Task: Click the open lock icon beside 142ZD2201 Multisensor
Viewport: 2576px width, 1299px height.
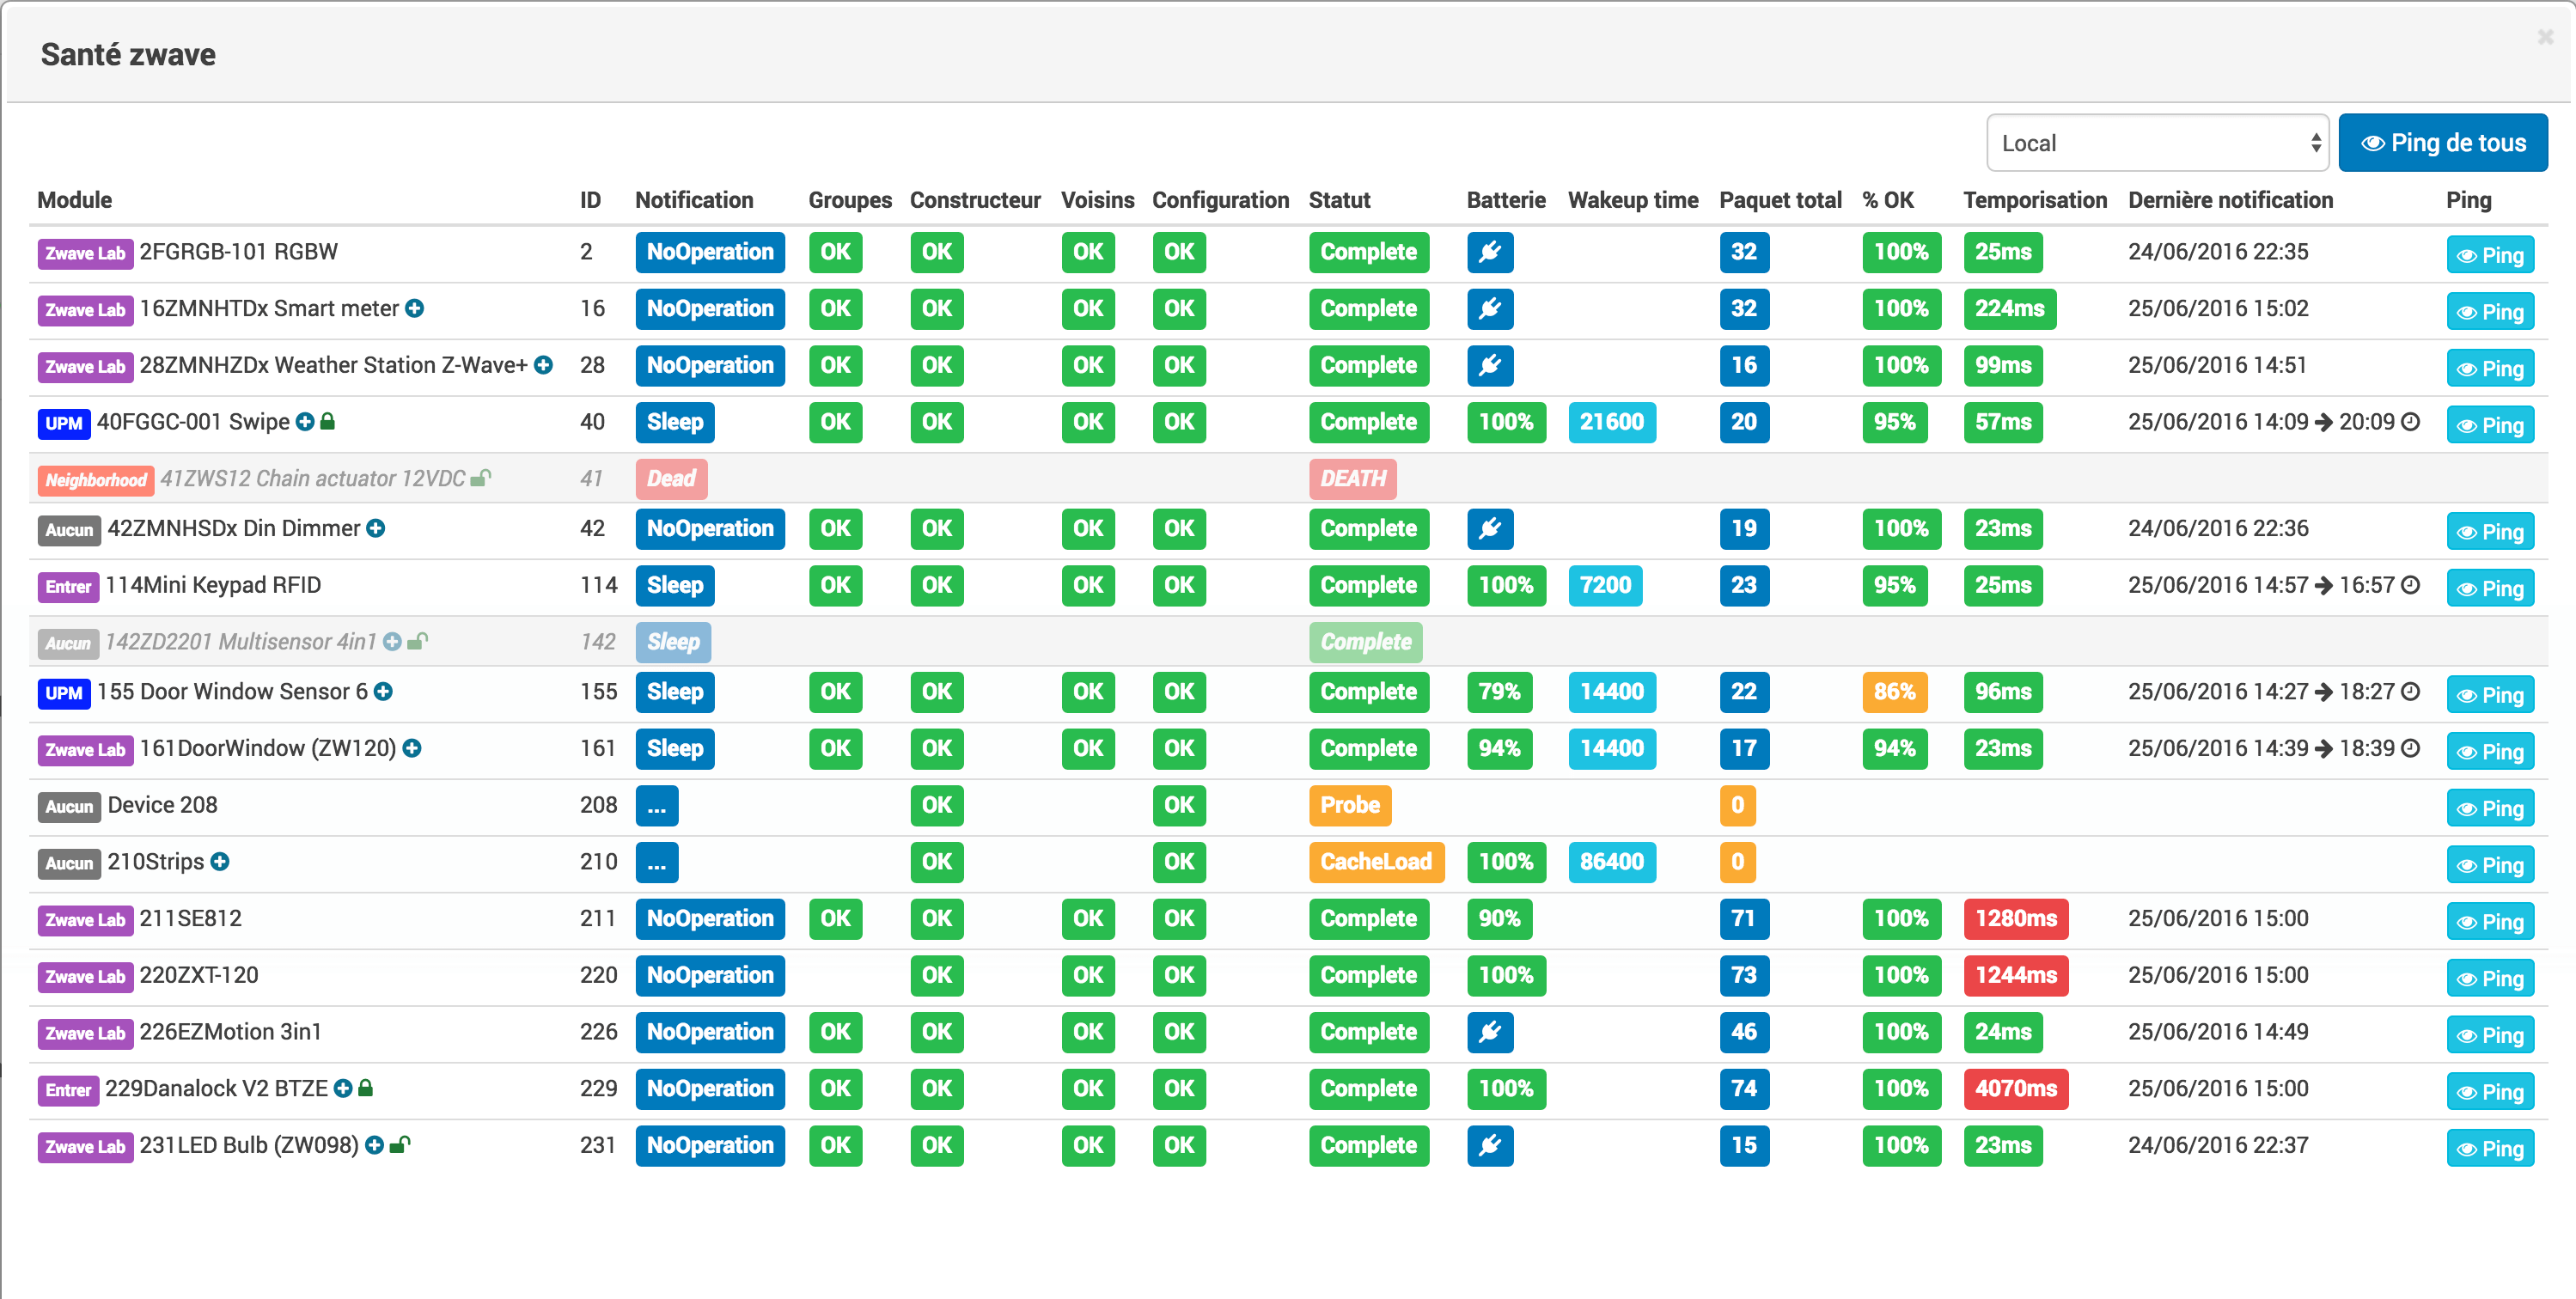Action: (x=418, y=641)
